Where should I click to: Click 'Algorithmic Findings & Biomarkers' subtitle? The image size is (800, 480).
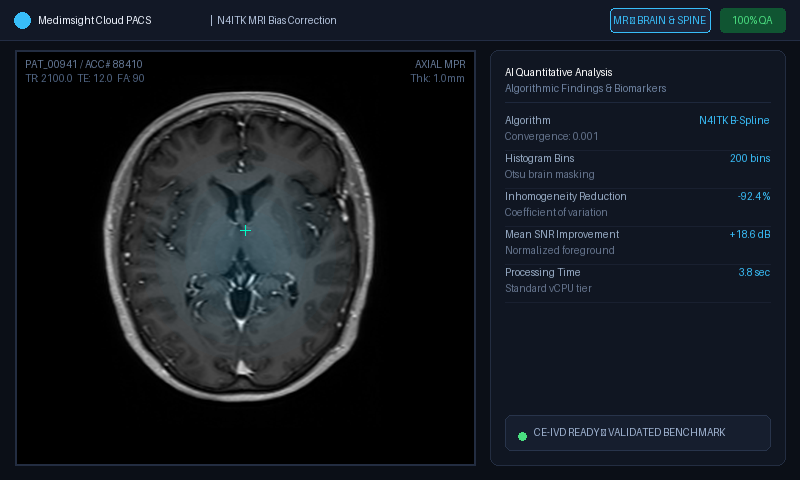click(x=585, y=88)
